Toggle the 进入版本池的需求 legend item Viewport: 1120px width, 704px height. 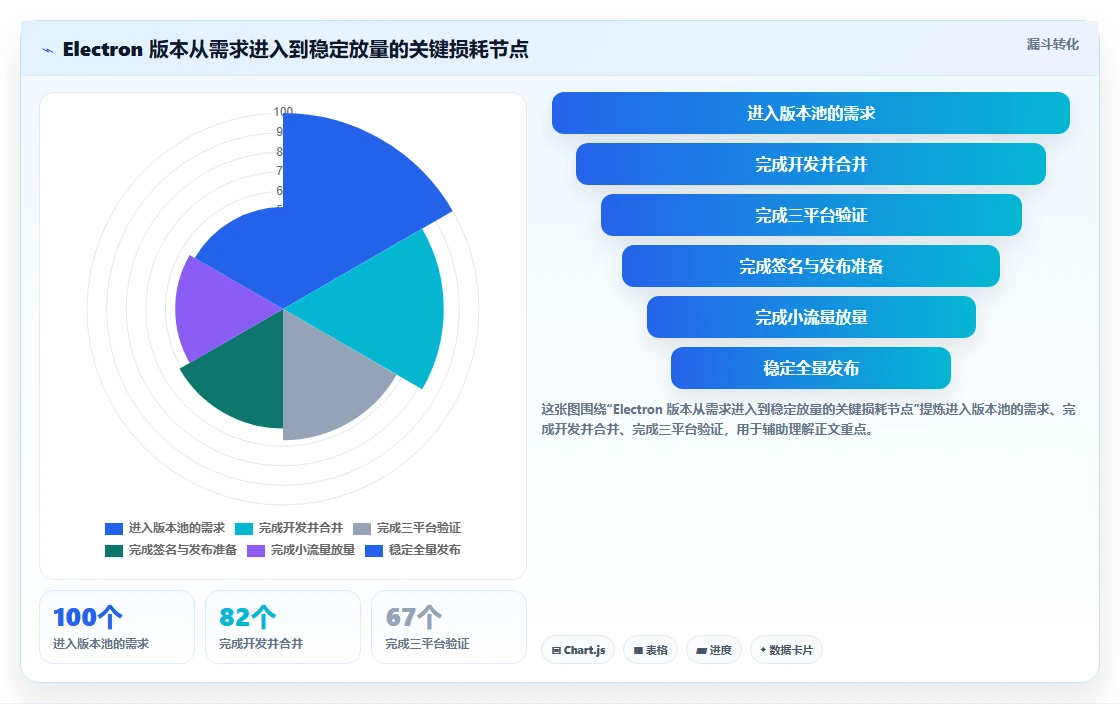coord(164,528)
